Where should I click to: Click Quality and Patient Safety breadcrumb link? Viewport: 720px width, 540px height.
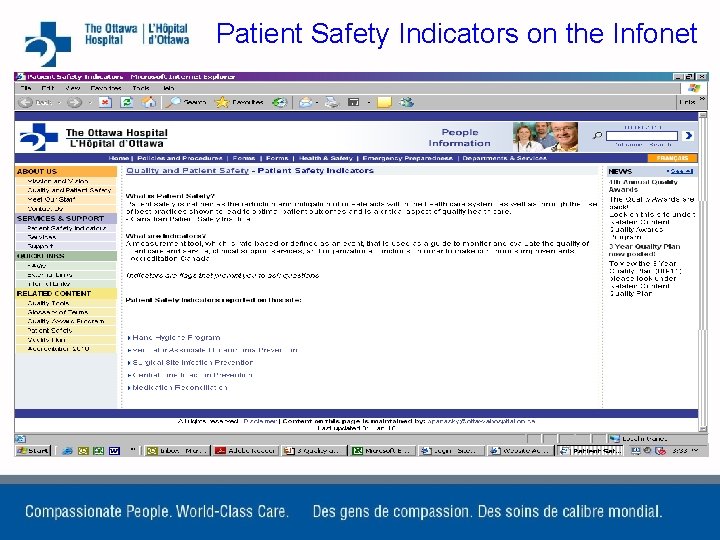pyautogui.click(x=187, y=170)
